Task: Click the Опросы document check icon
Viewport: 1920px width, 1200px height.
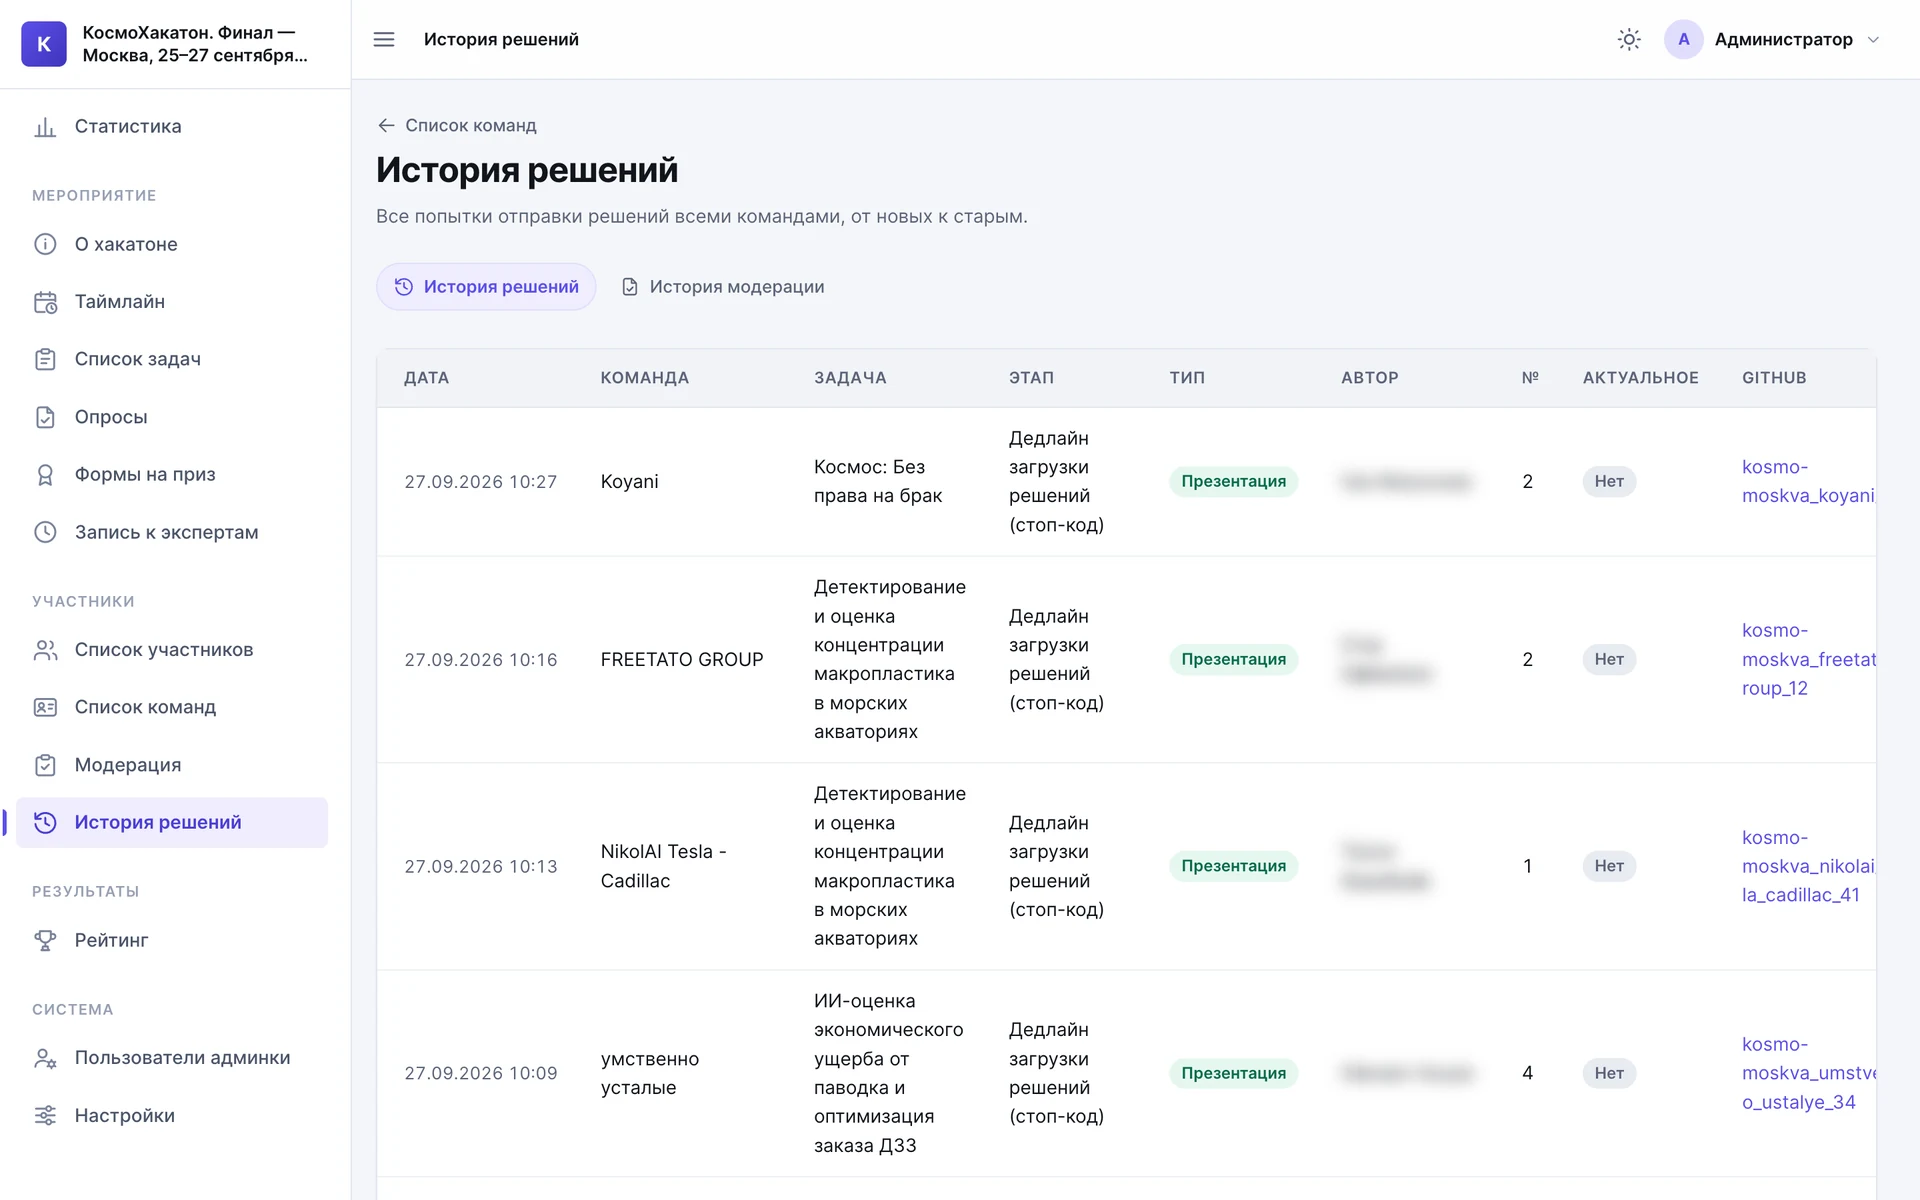Action: click(45, 417)
